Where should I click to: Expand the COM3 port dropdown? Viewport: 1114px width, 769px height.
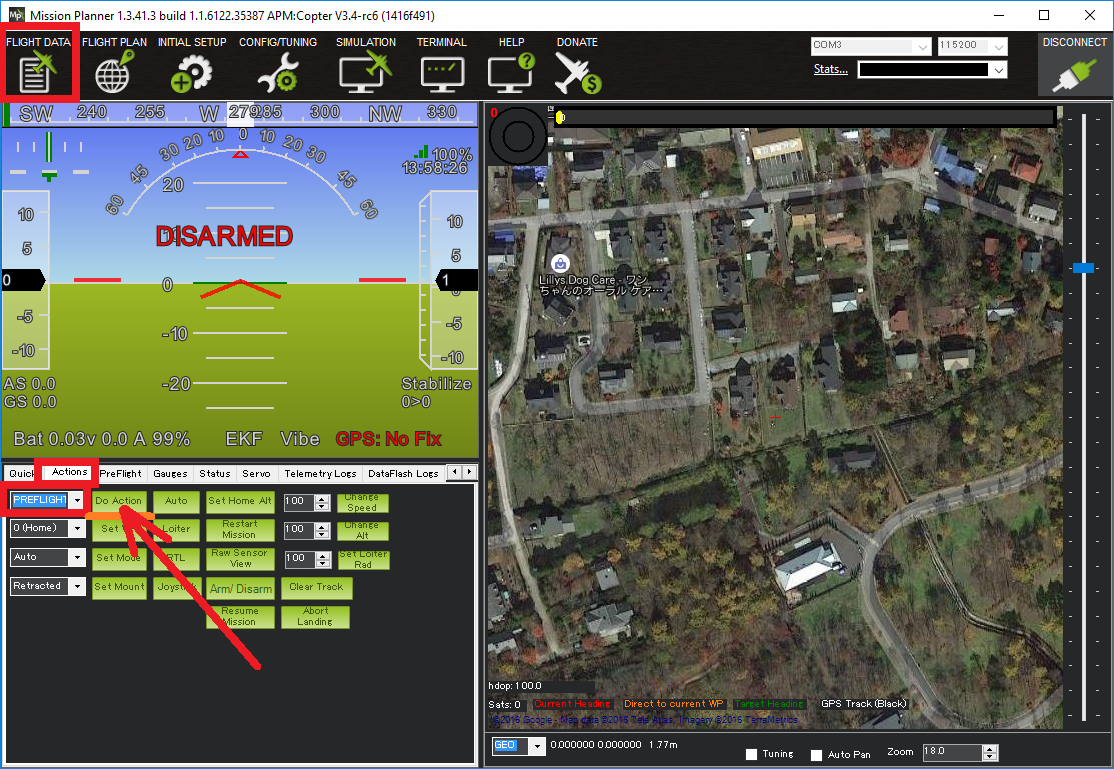pyautogui.click(x=921, y=46)
